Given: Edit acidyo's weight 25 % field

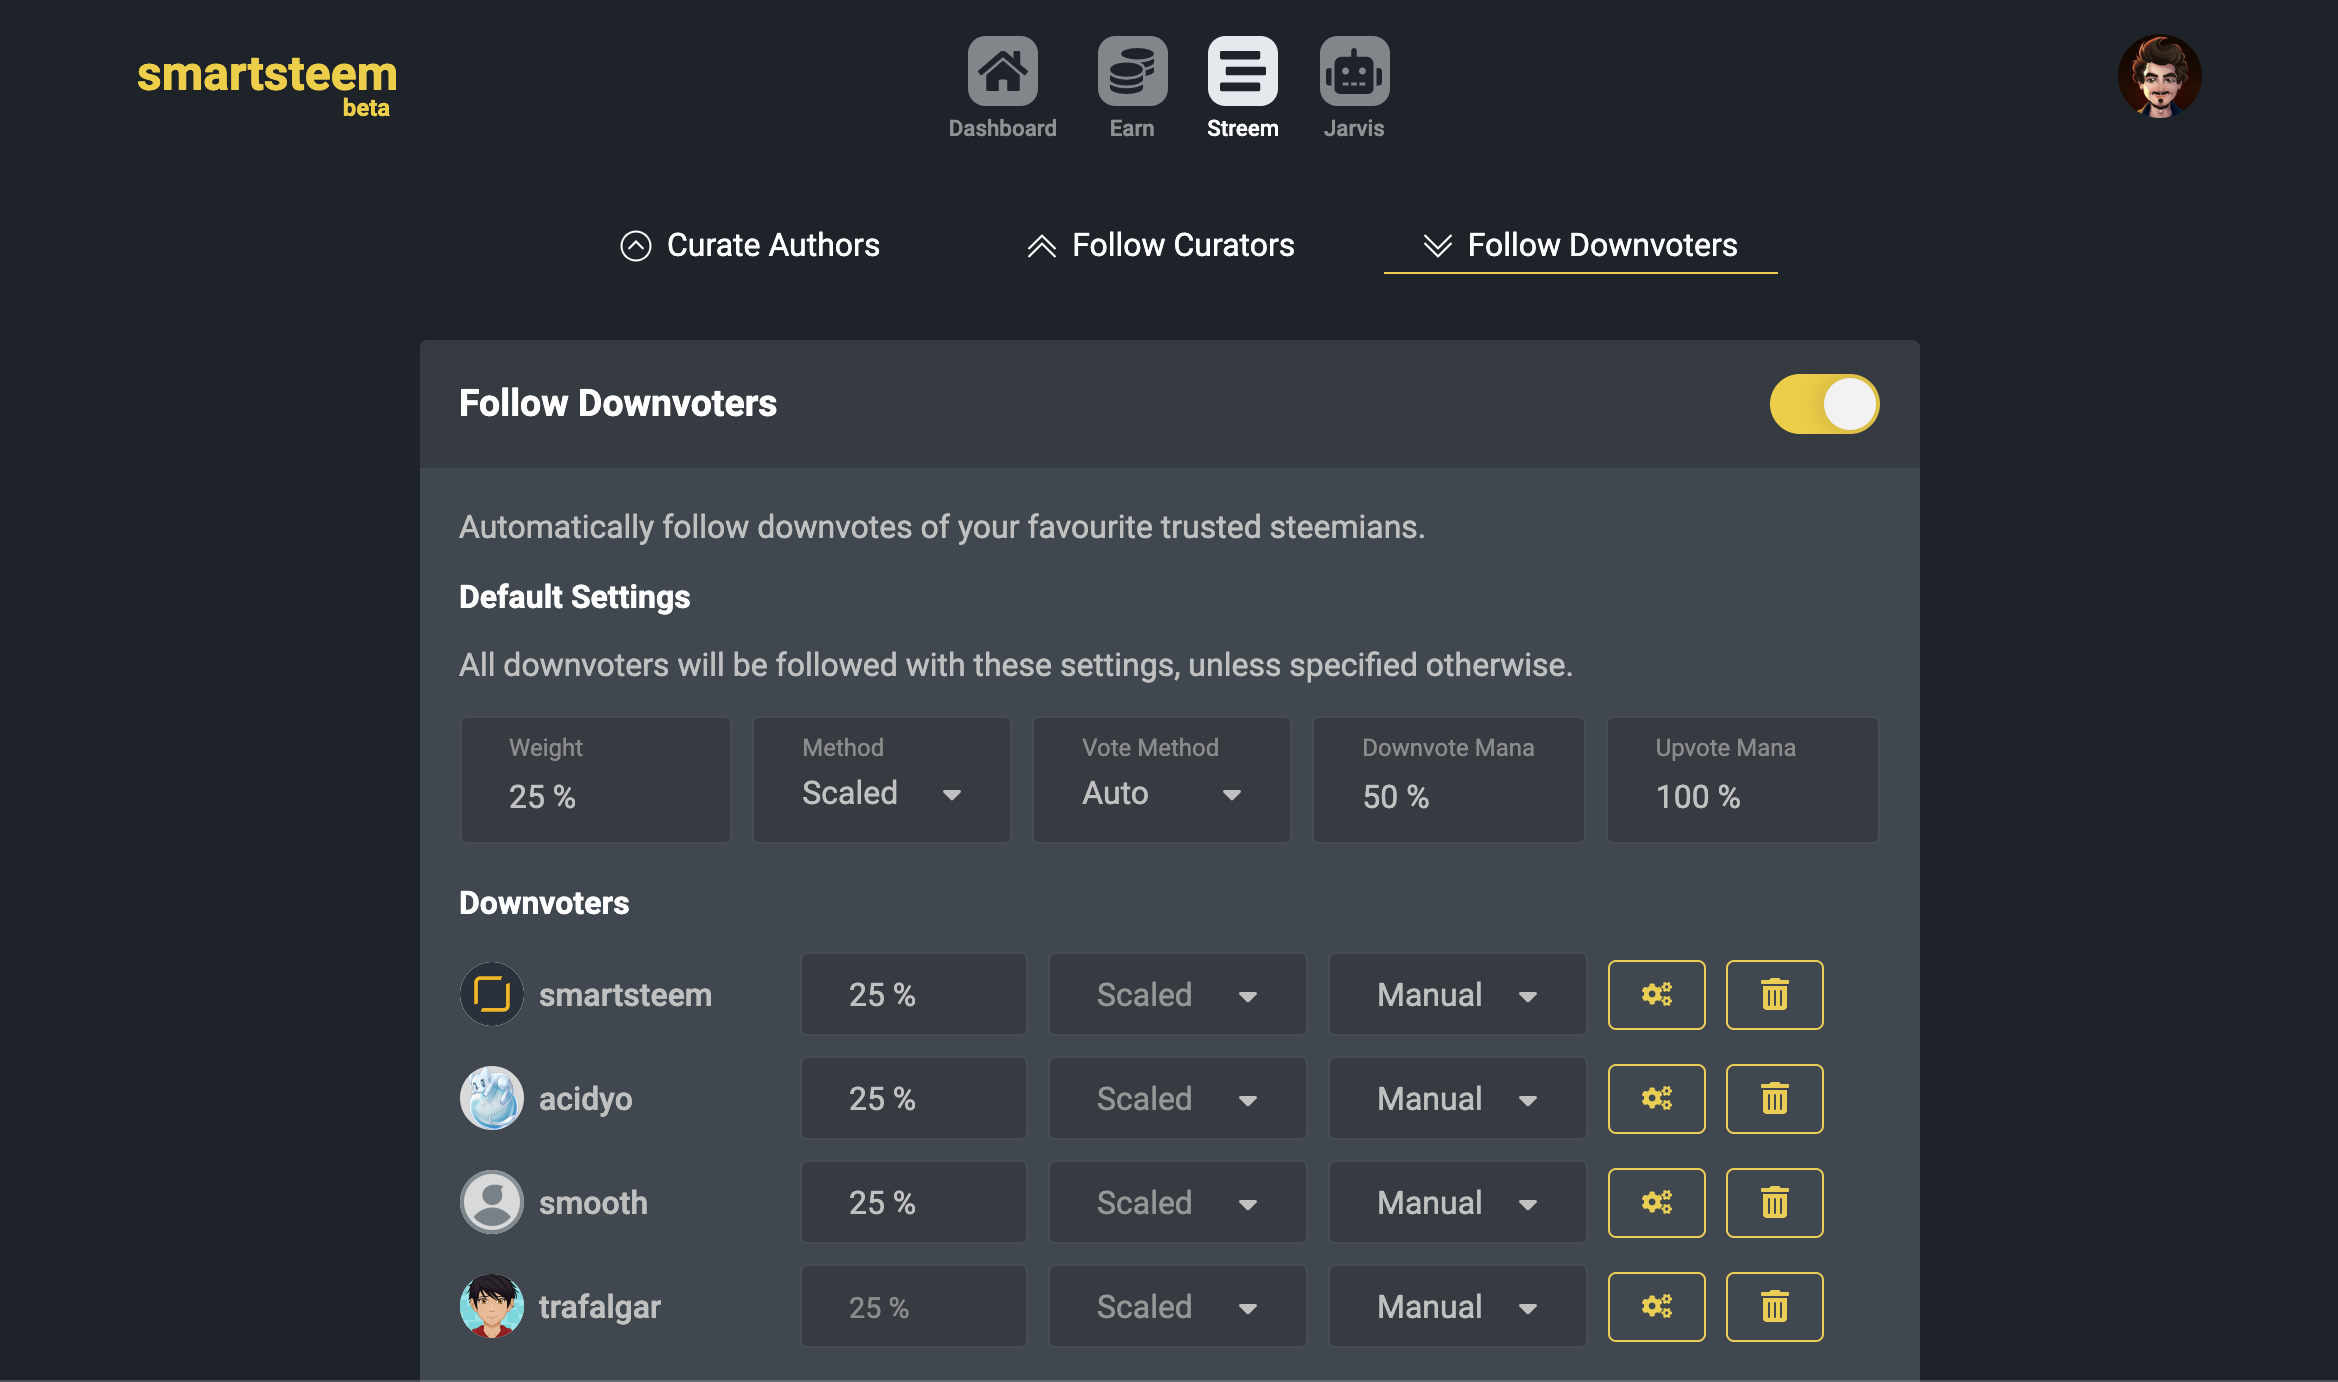Looking at the screenshot, I should click(x=913, y=1098).
